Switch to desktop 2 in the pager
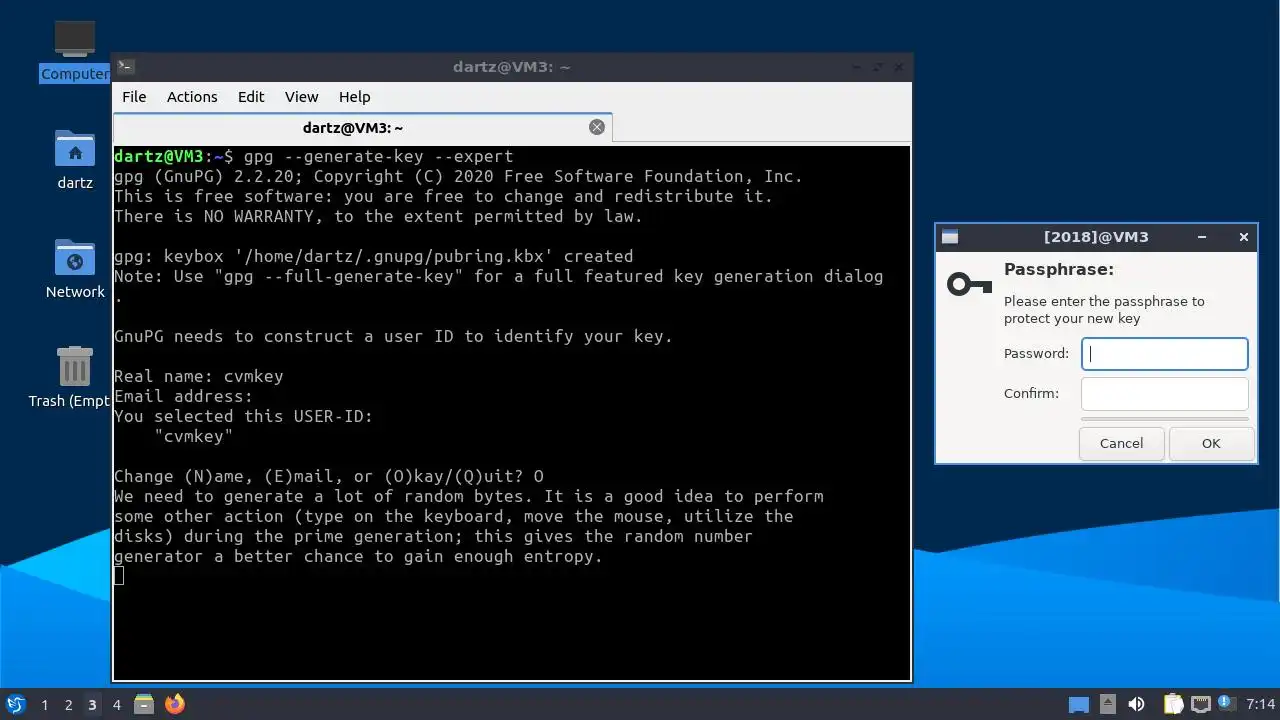1280x720 pixels. tap(68, 704)
